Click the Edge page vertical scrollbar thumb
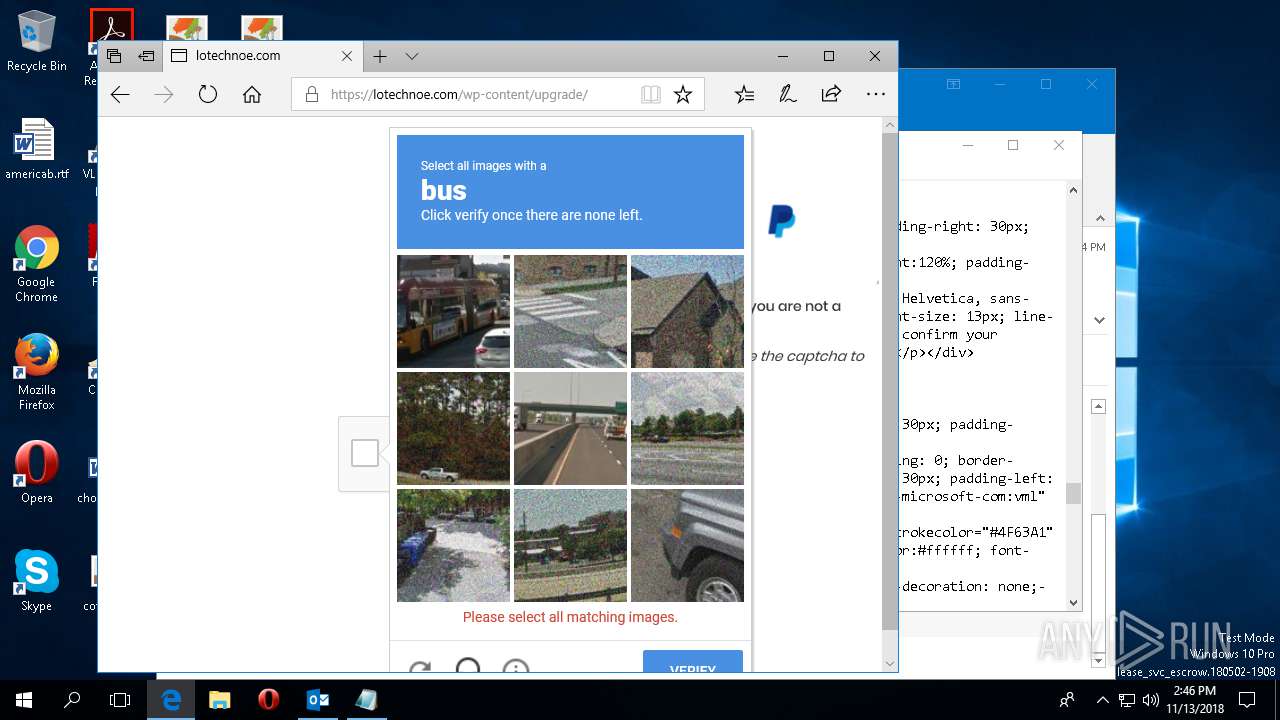1280x720 pixels. (890, 381)
